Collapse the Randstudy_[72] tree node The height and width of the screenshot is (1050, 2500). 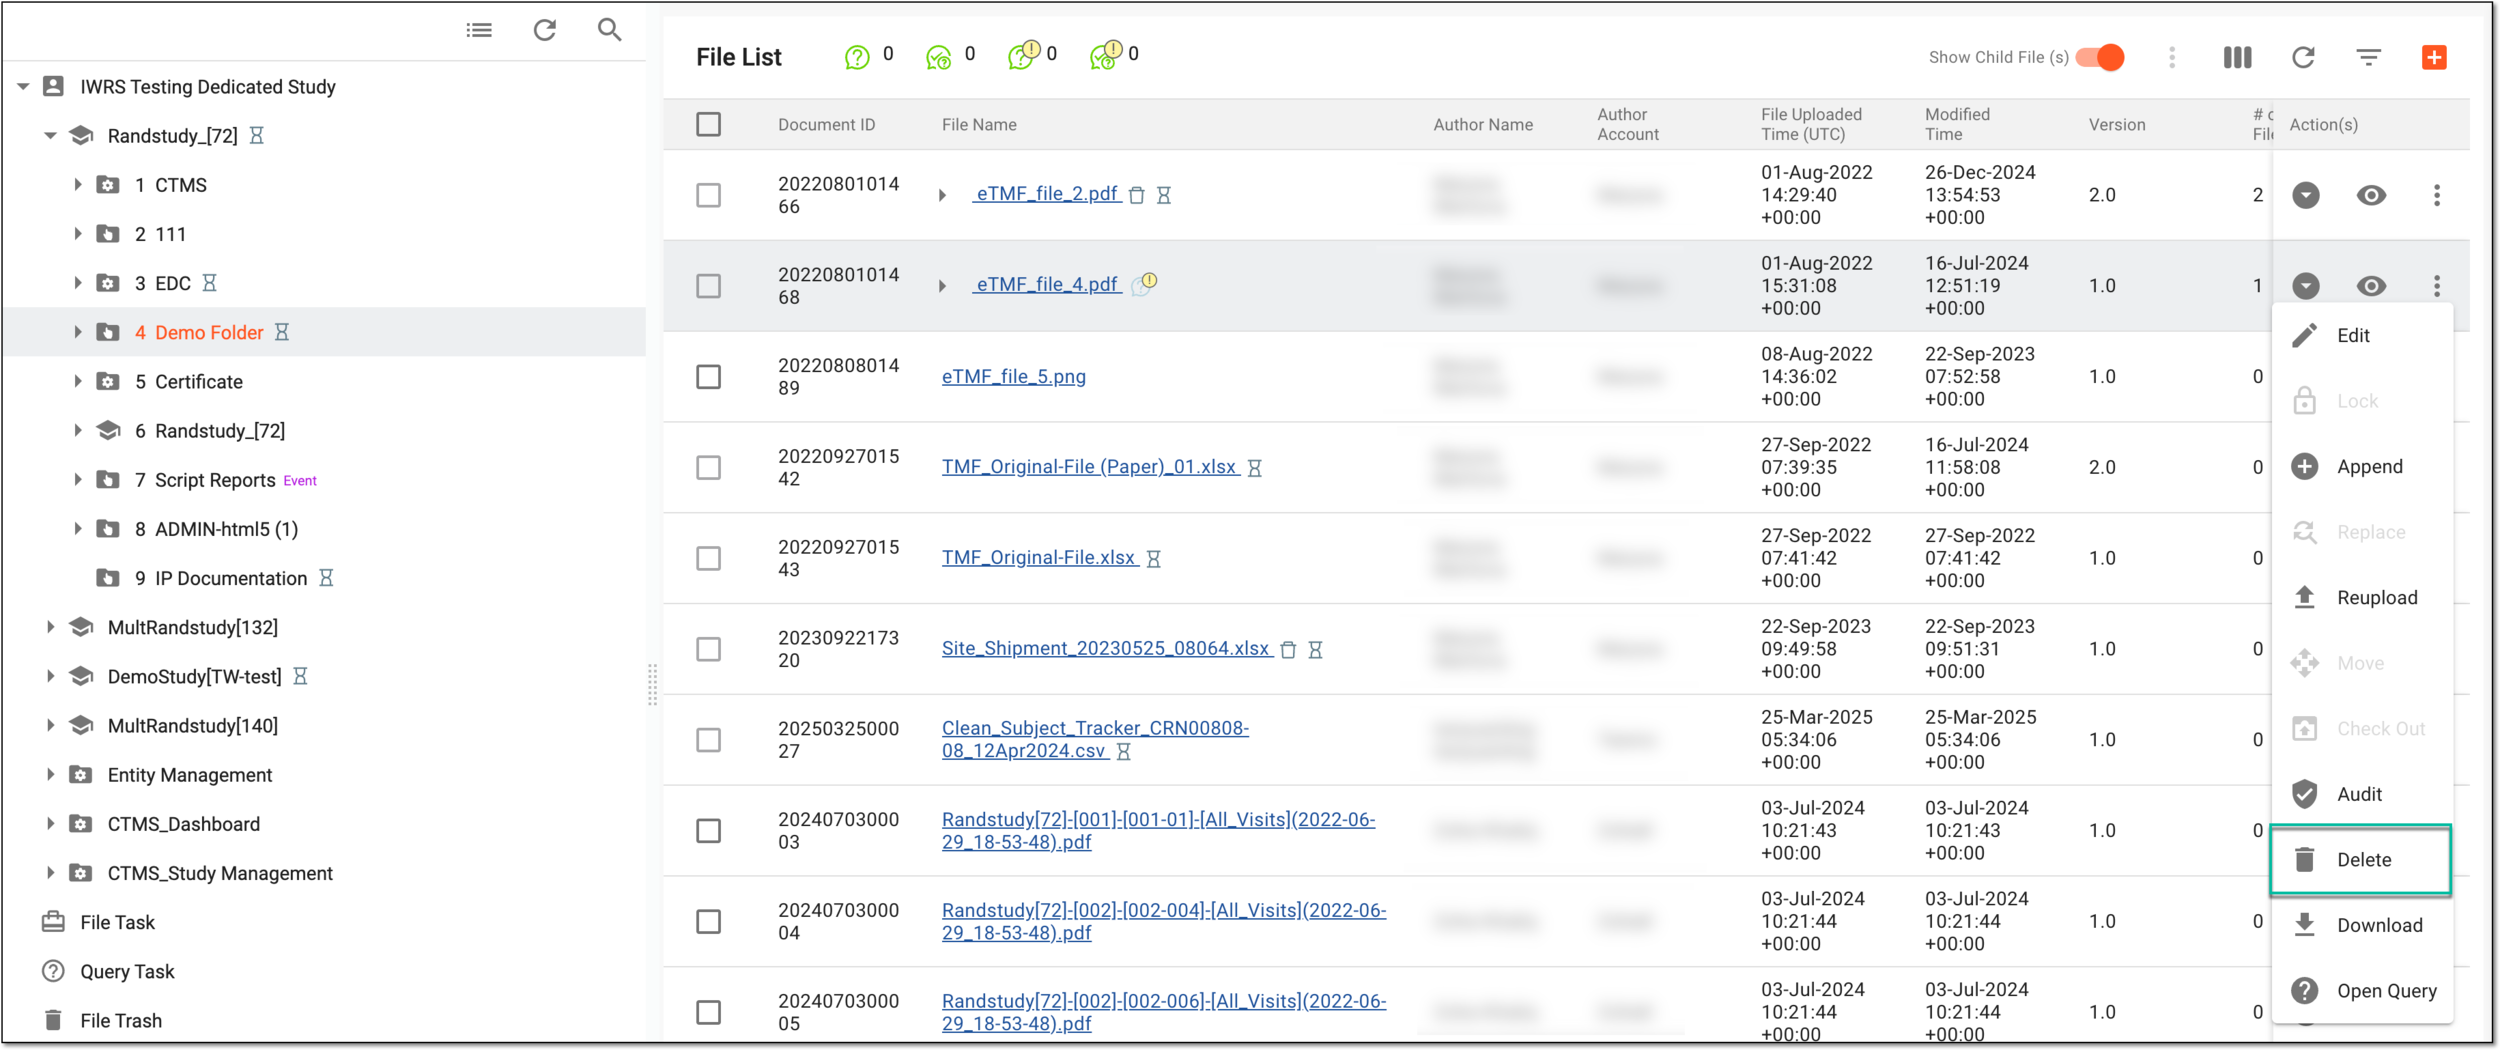(x=50, y=135)
